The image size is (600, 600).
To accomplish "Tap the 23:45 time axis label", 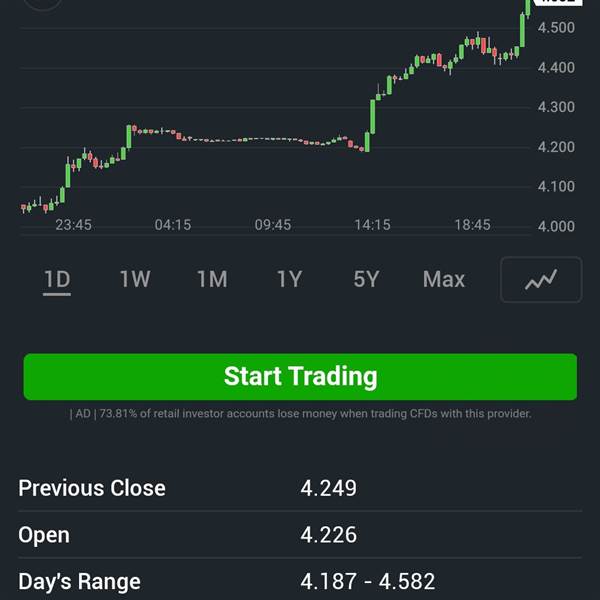I will point(73,225).
